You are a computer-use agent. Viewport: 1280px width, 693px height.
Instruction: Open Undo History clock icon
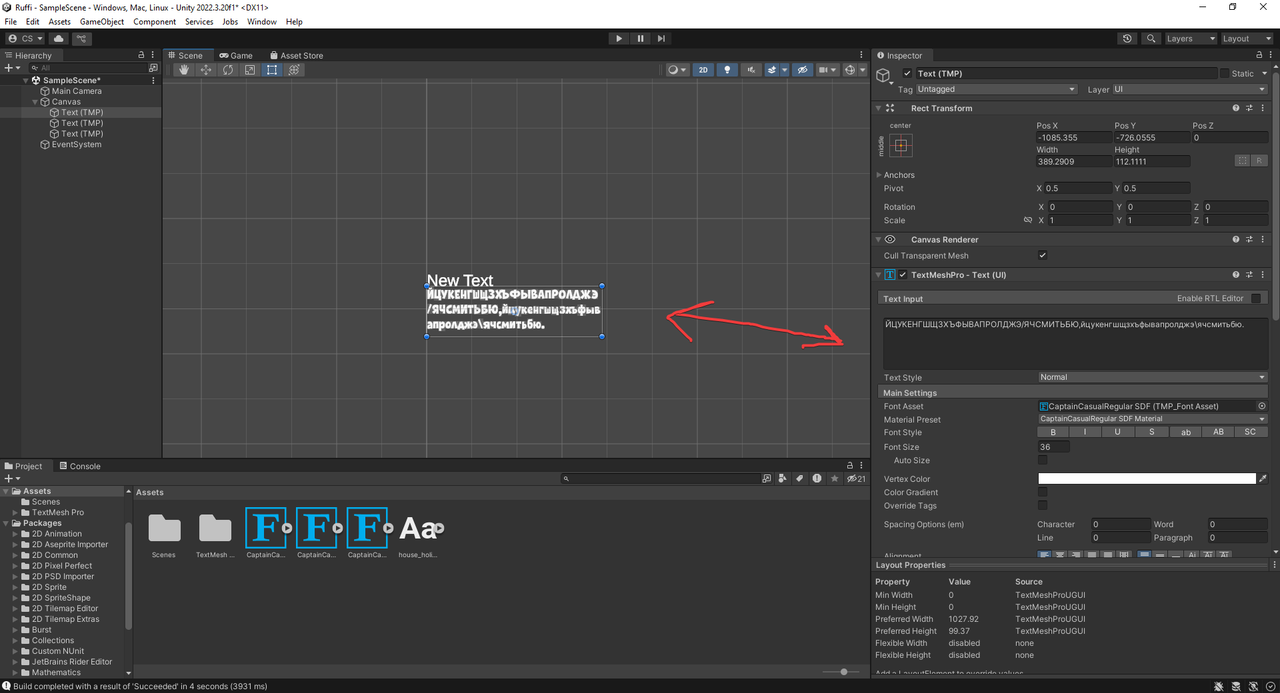[1127, 38]
